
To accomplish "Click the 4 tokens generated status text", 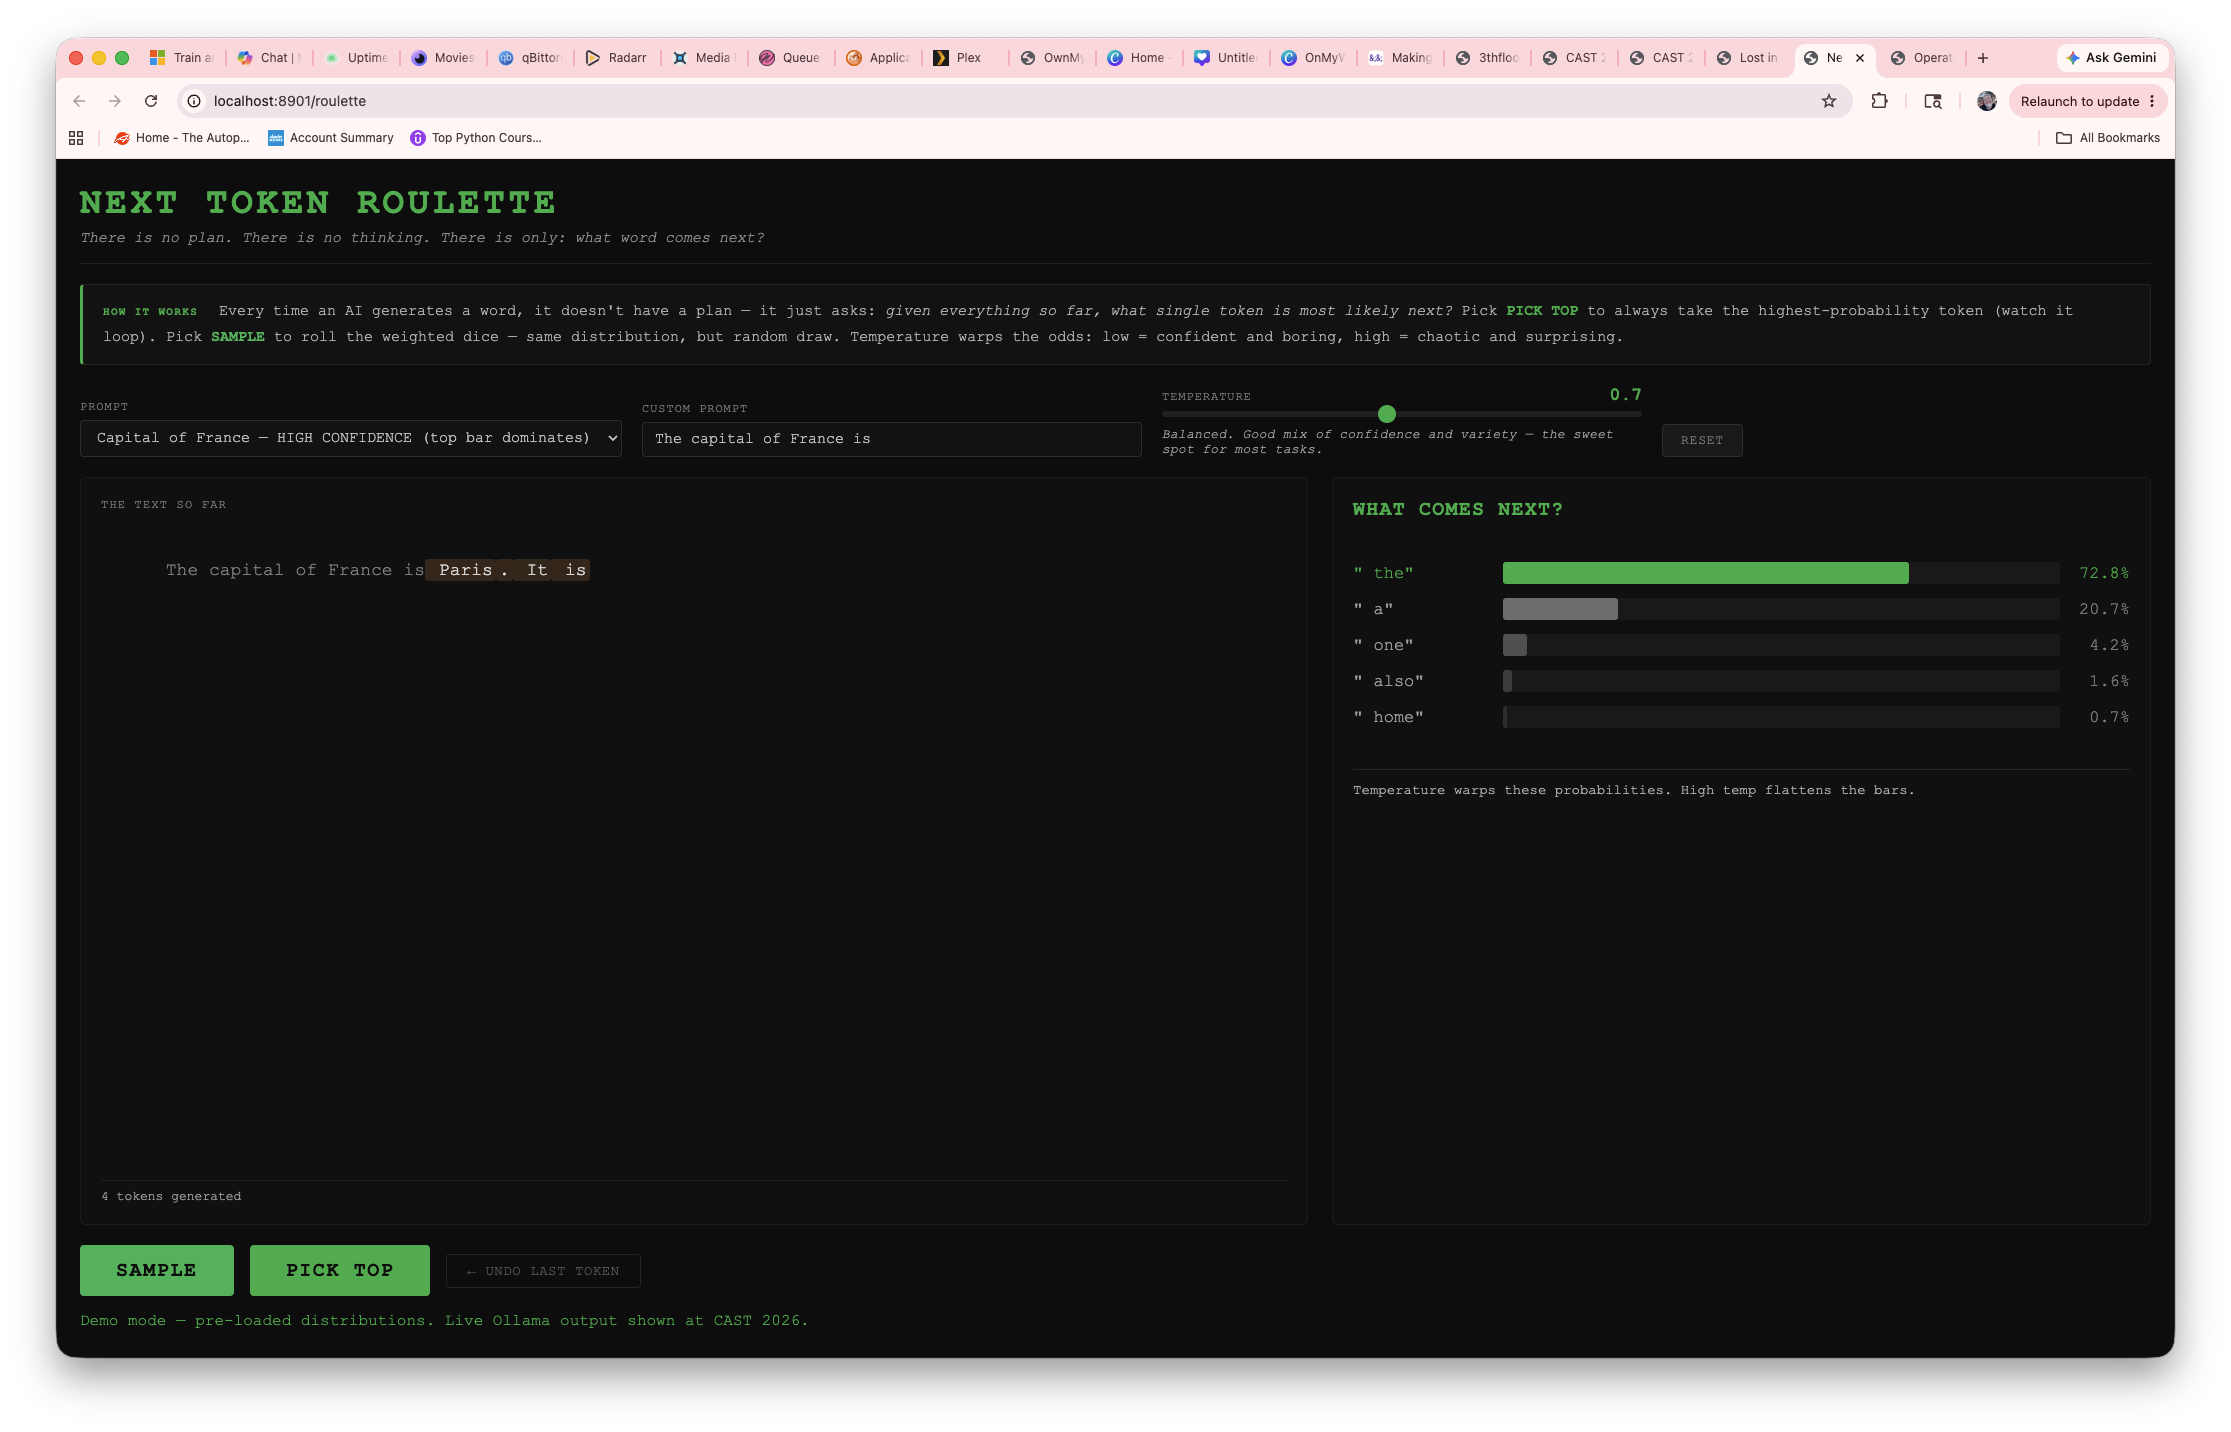I will click(171, 1196).
